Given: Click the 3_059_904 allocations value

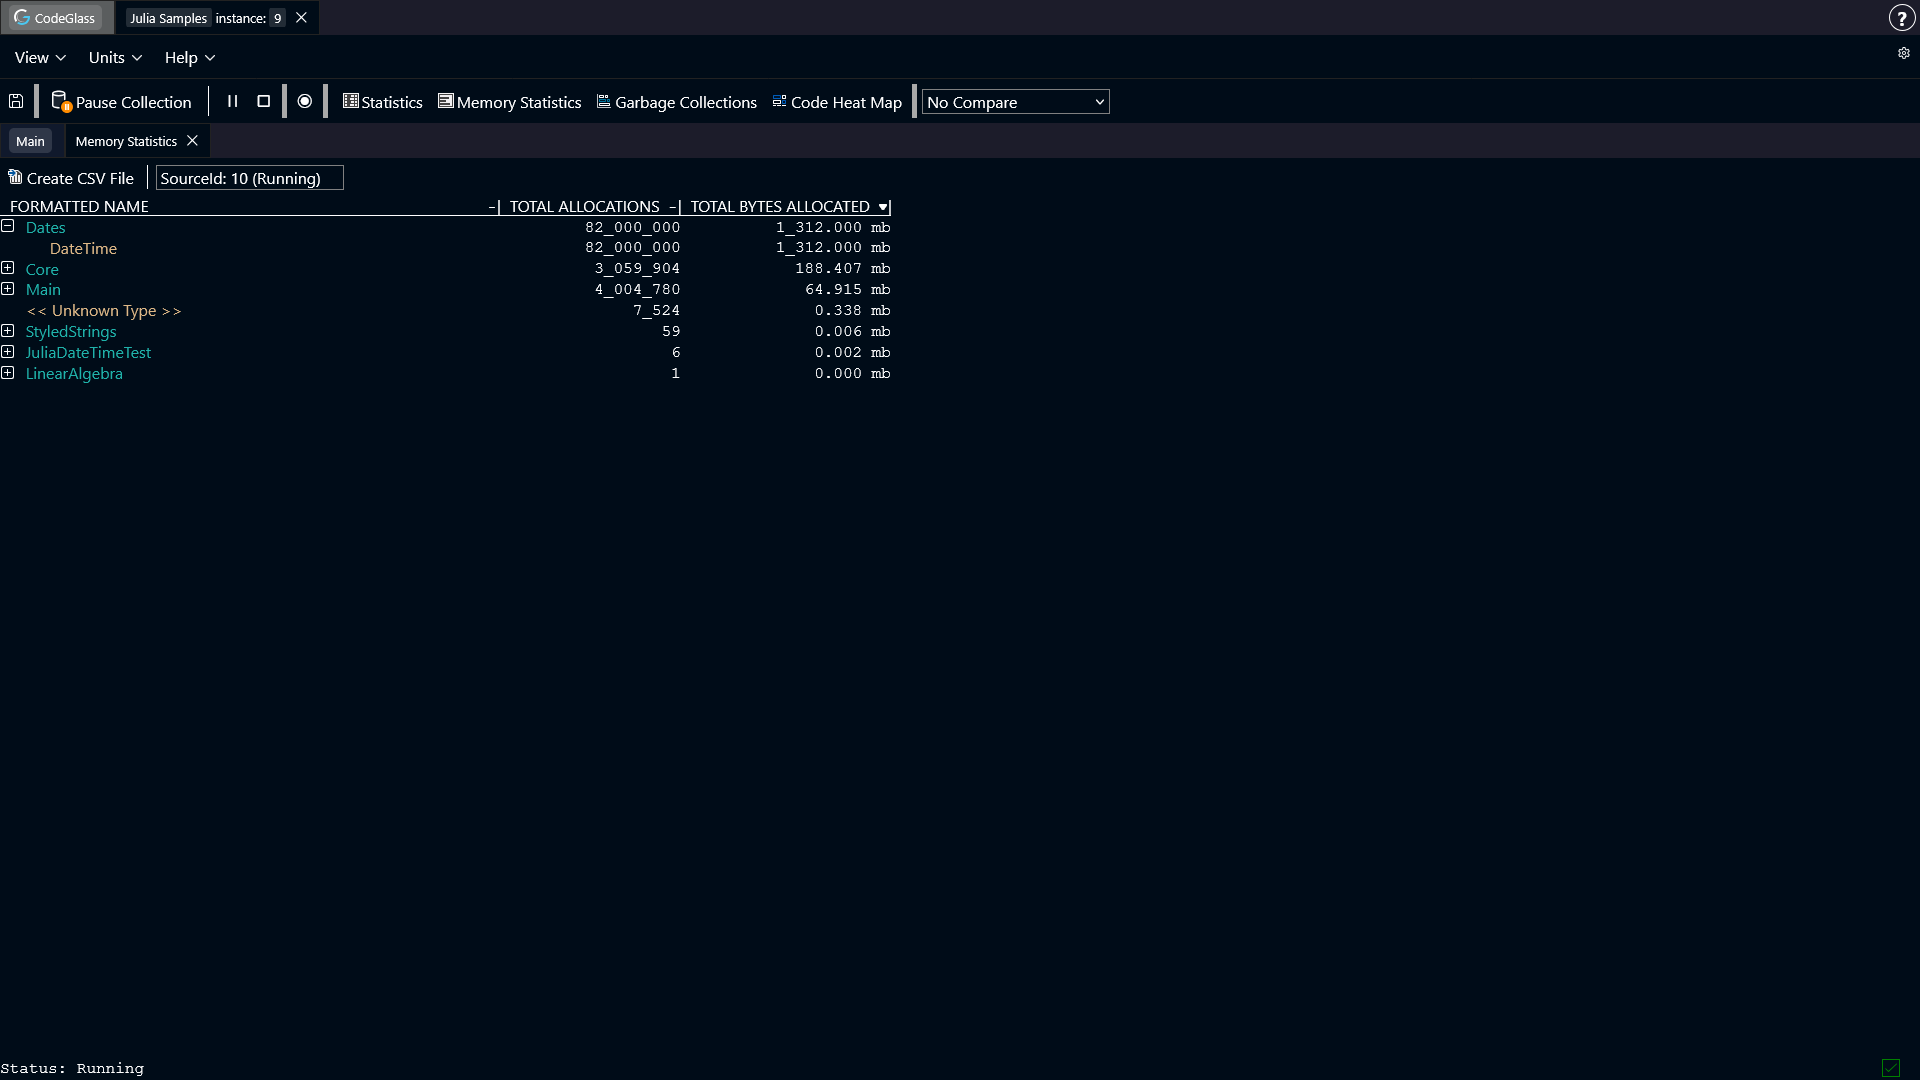Looking at the screenshot, I should coord(637,269).
